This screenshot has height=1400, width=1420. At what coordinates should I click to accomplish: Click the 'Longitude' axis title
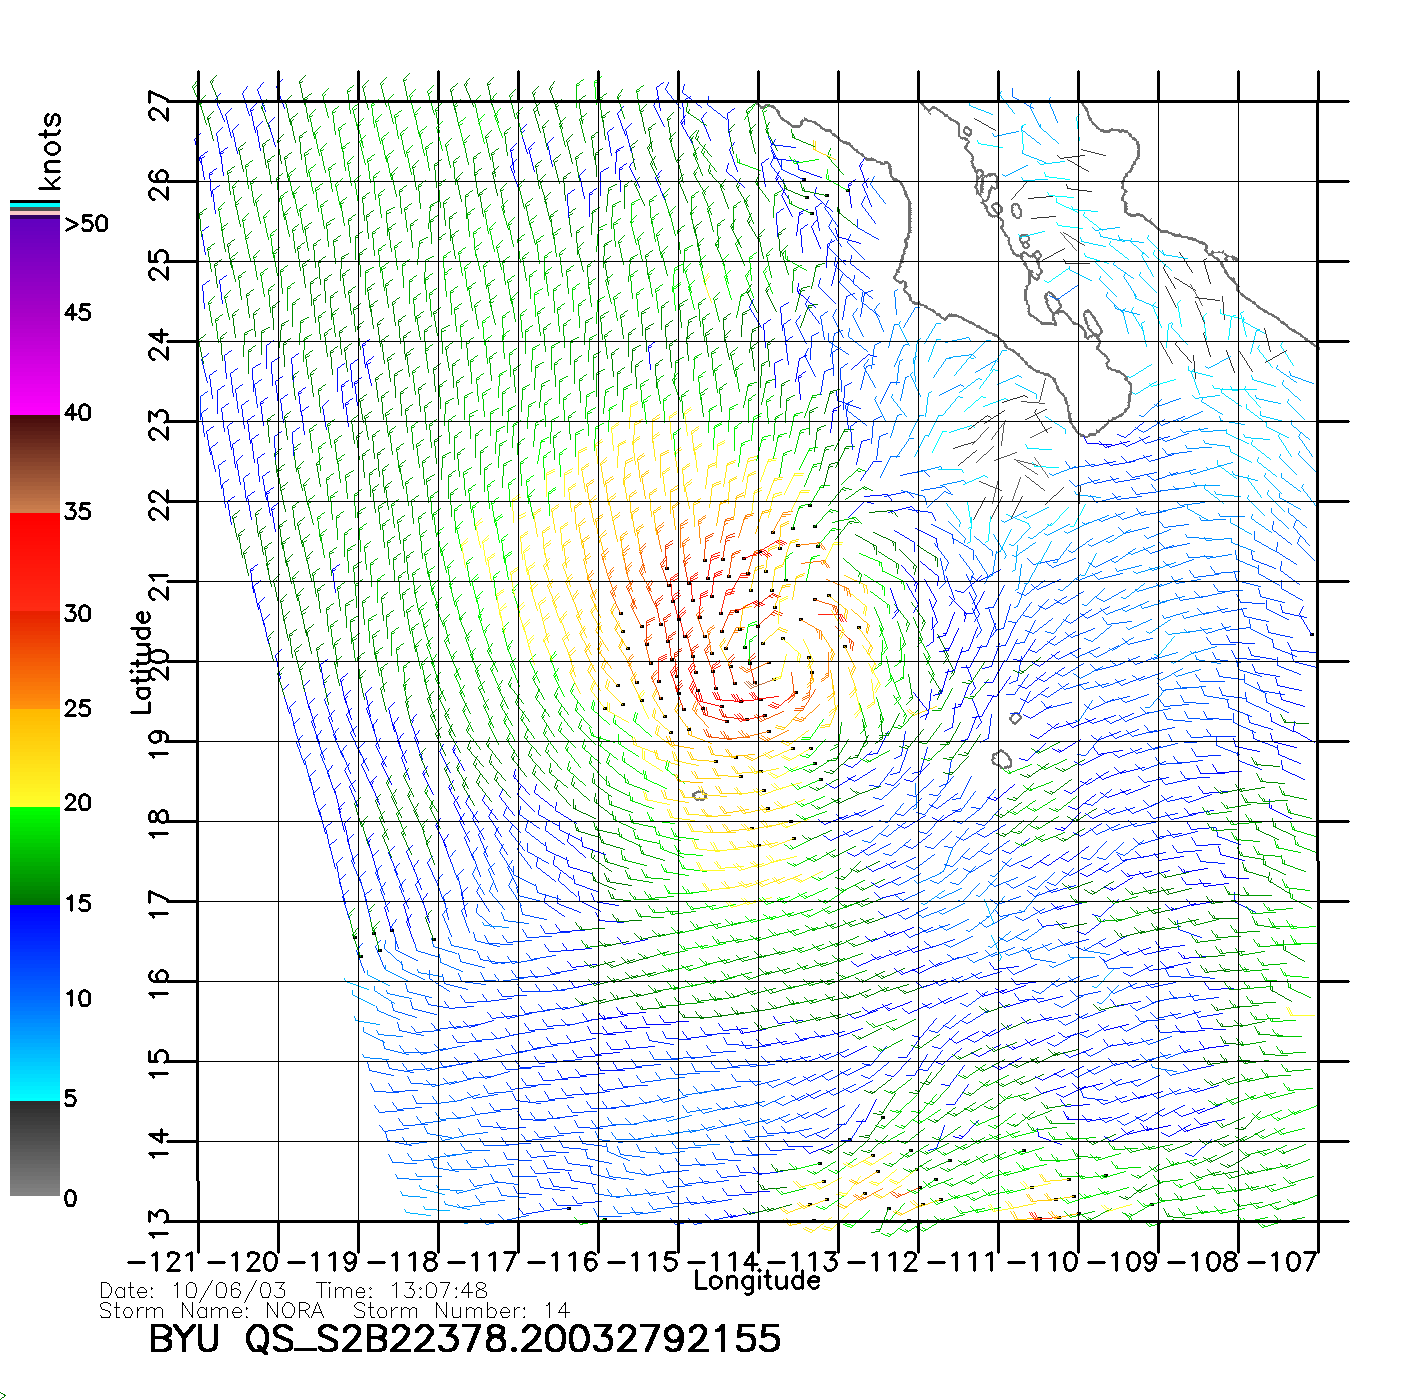(757, 1281)
